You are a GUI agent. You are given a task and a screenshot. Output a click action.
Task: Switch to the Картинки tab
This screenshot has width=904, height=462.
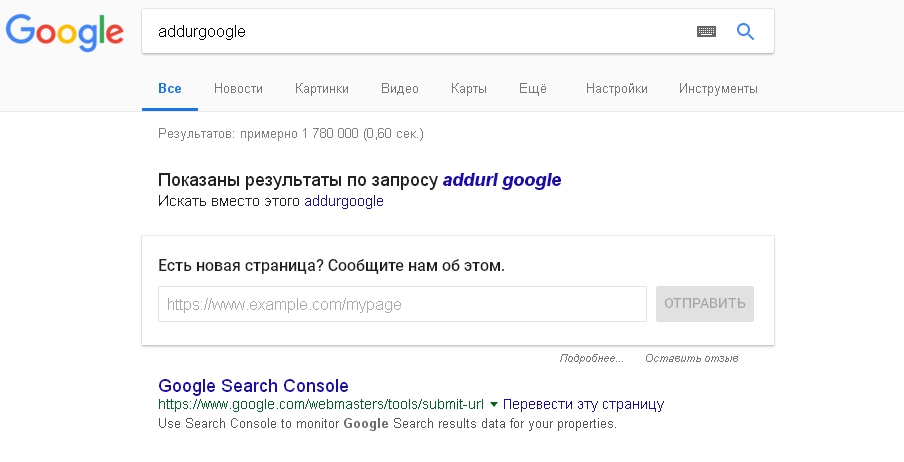(322, 89)
